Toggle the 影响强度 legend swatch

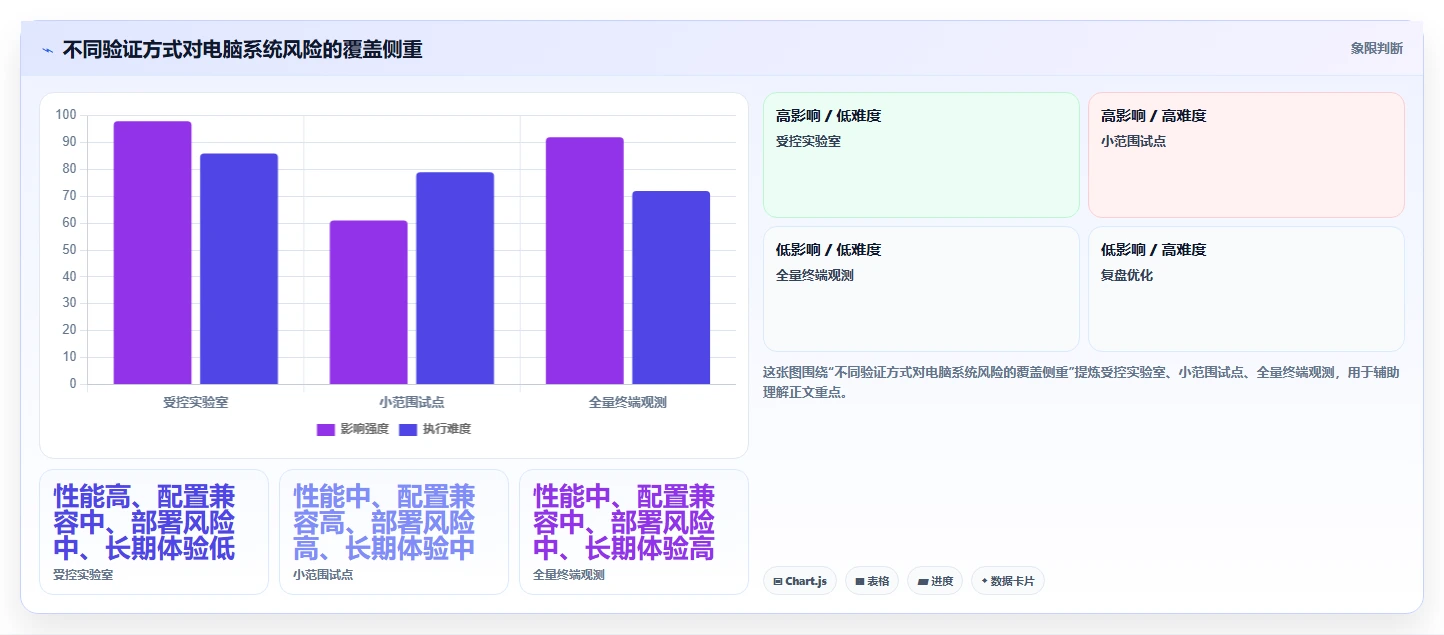[326, 429]
